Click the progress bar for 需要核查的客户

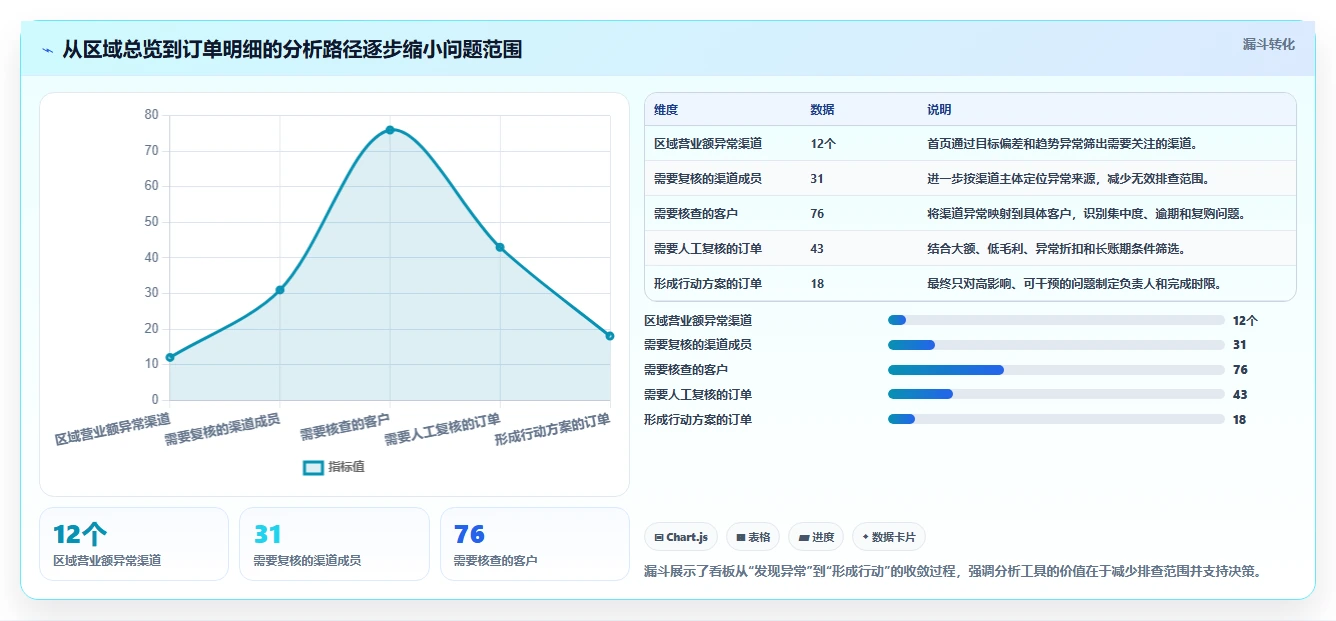coord(1056,370)
